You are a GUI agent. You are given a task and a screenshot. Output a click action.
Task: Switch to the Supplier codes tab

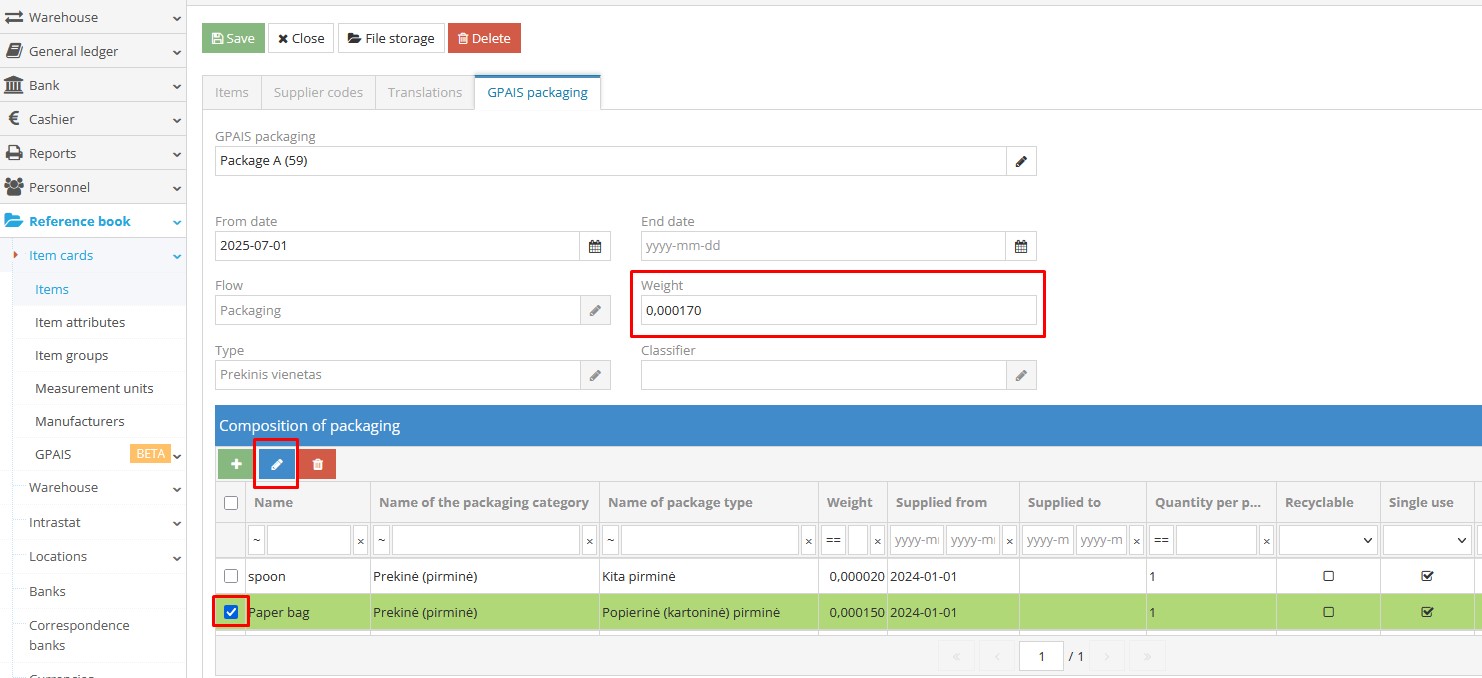pos(318,92)
